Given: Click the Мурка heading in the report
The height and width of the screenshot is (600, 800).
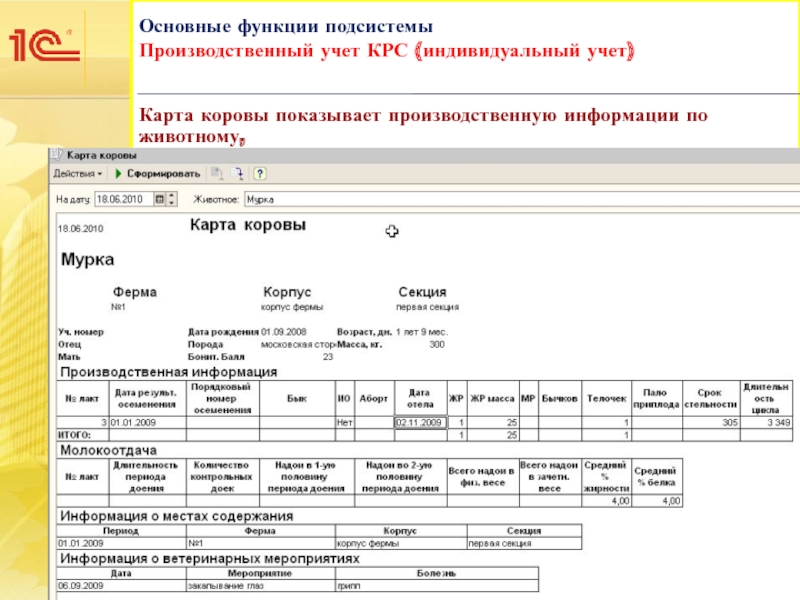Looking at the screenshot, I should point(87,259).
